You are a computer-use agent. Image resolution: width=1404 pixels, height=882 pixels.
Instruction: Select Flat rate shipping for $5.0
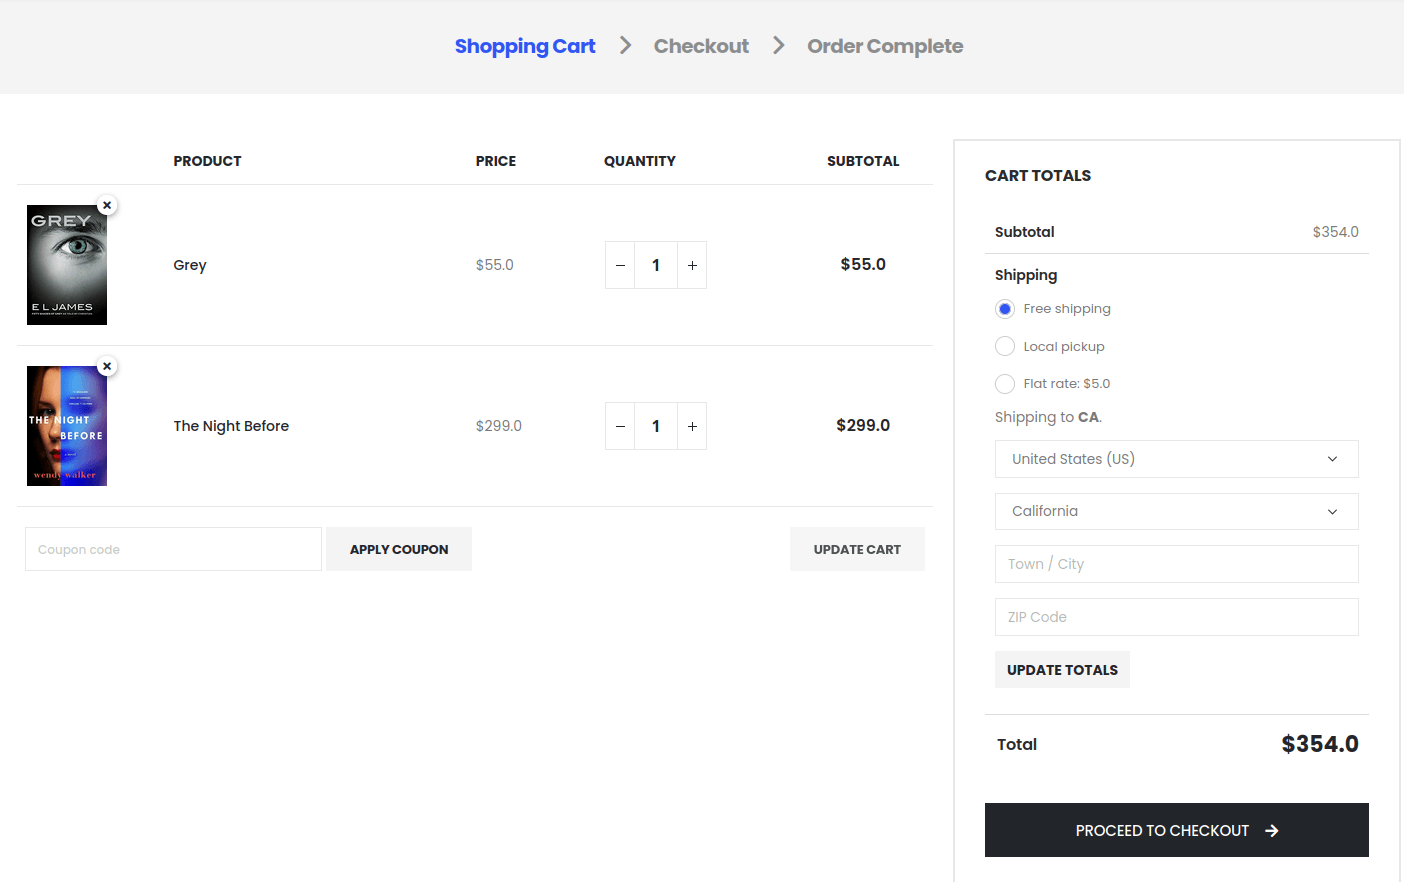1004,384
